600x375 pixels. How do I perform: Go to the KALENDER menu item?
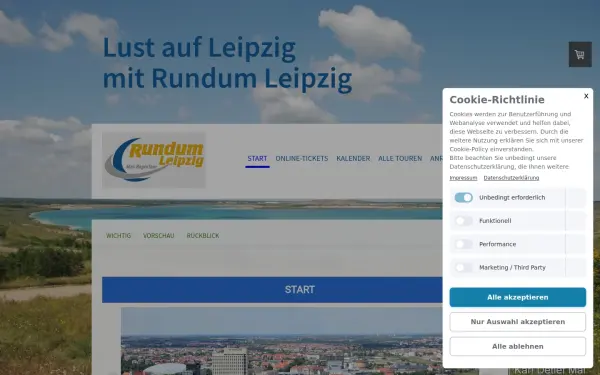[353, 158]
